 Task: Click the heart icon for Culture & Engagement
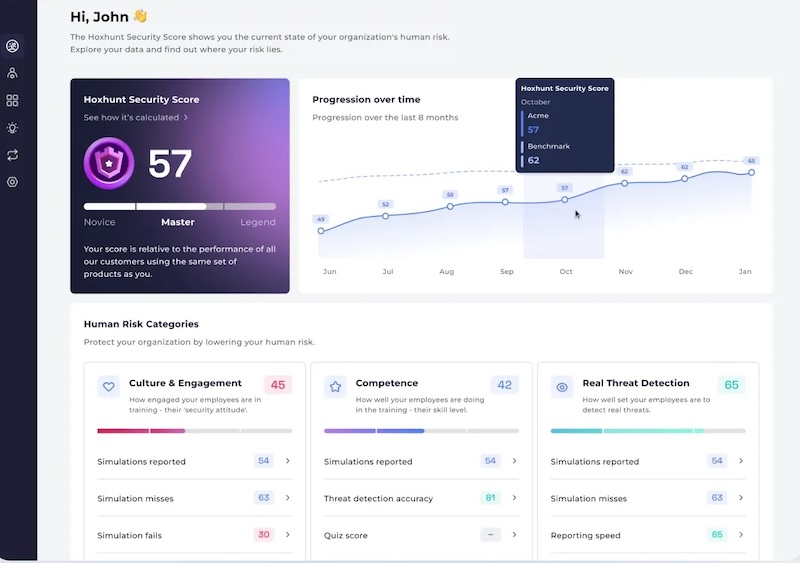pyautogui.click(x=109, y=386)
